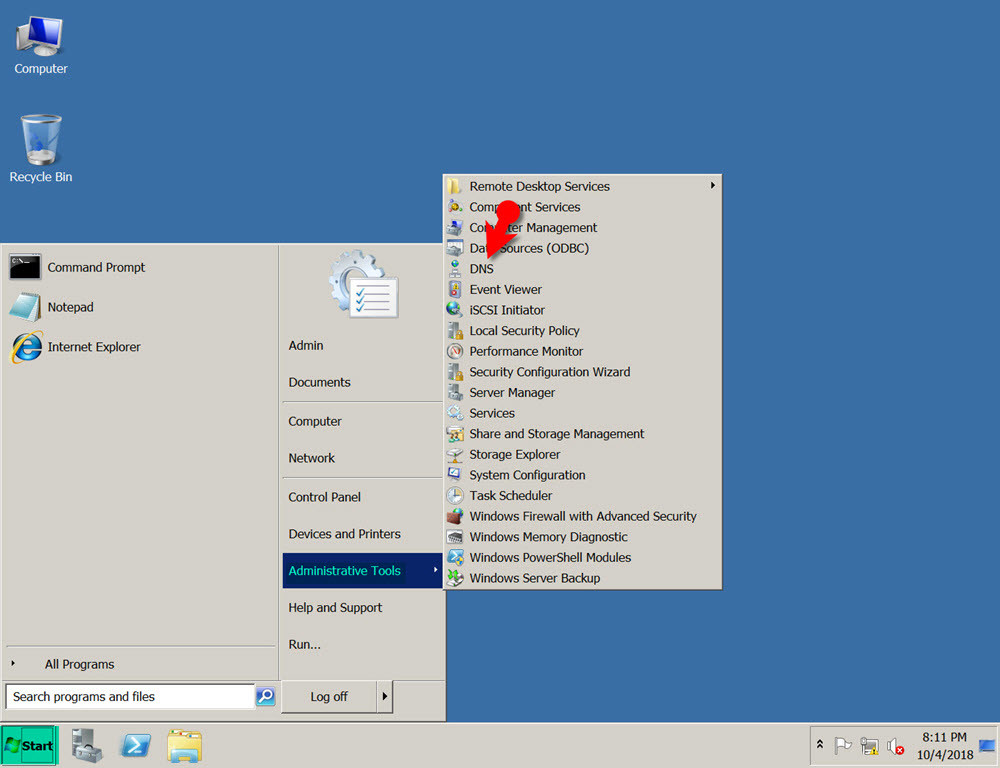This screenshot has height=768, width=1000.
Task: Open Server Manager from the taskbar
Action: click(86, 746)
